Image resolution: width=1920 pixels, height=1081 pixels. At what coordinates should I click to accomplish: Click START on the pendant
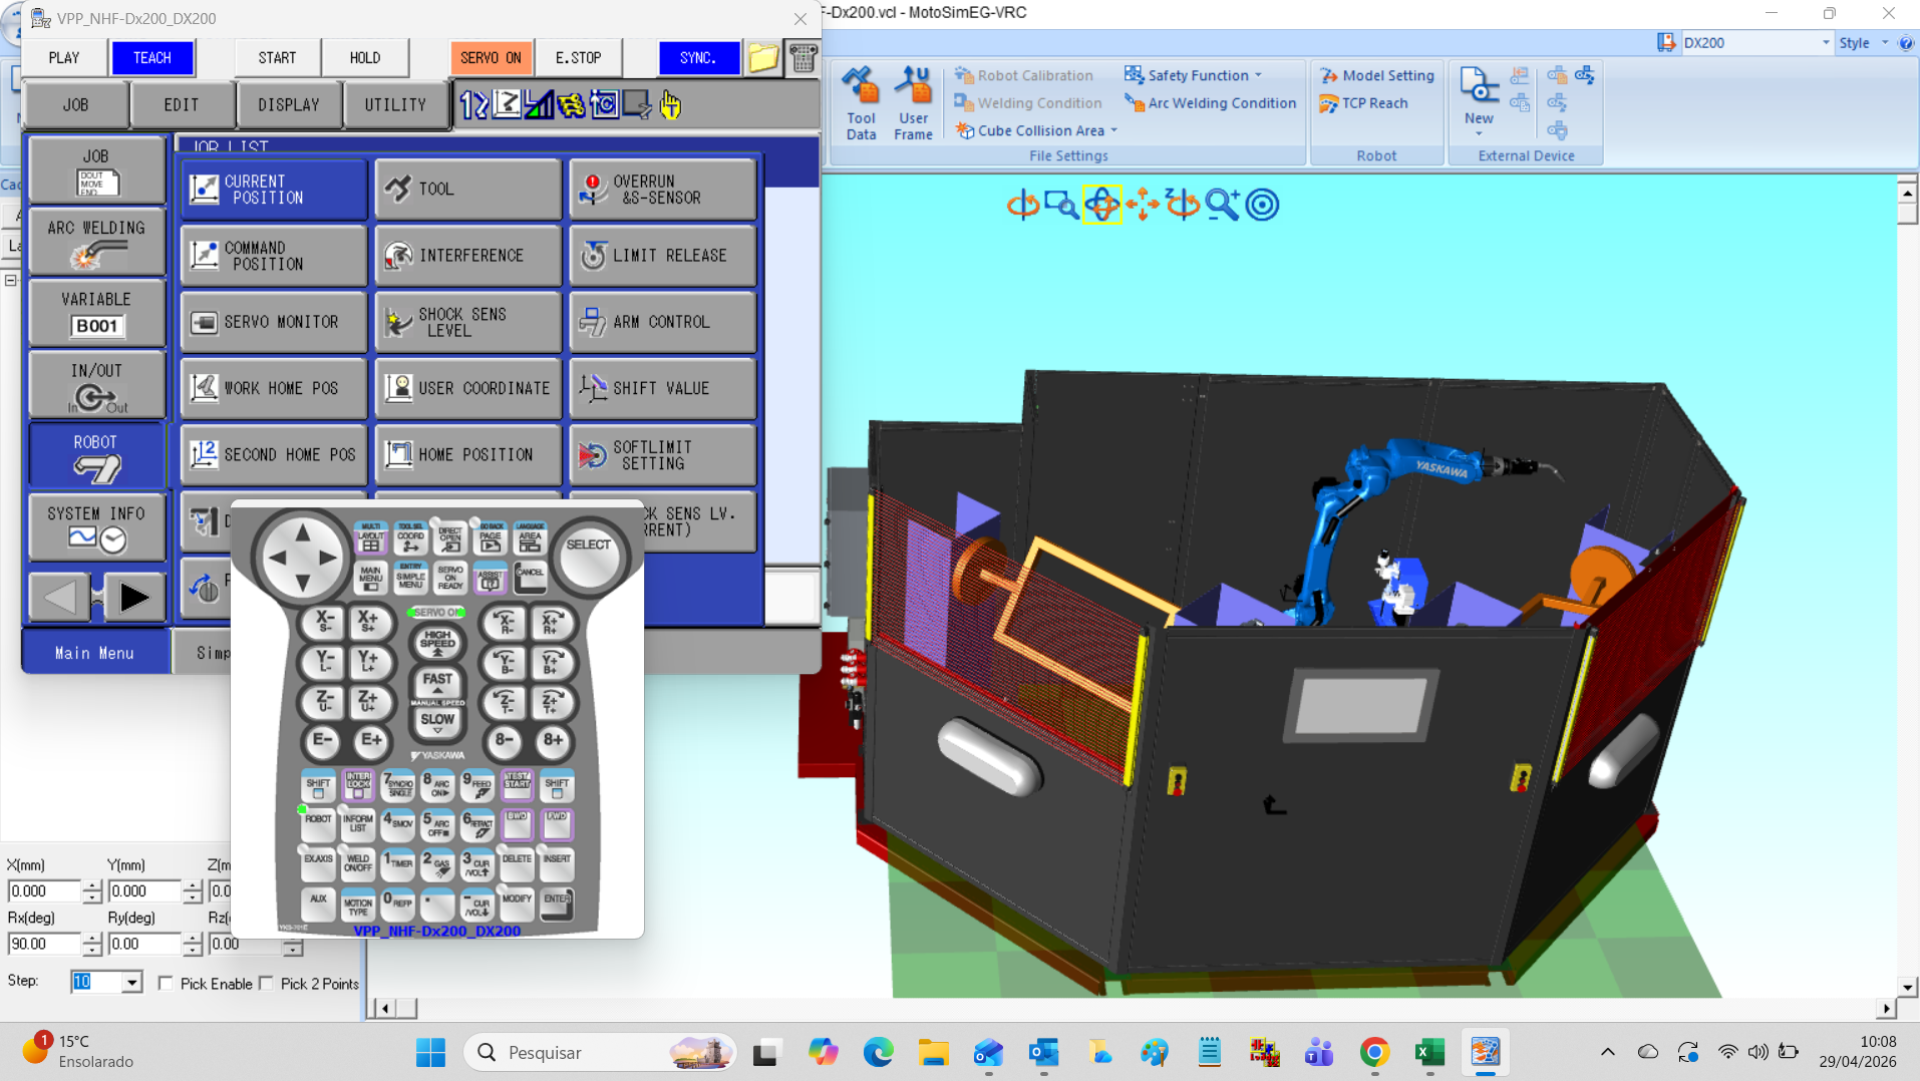[x=277, y=58]
